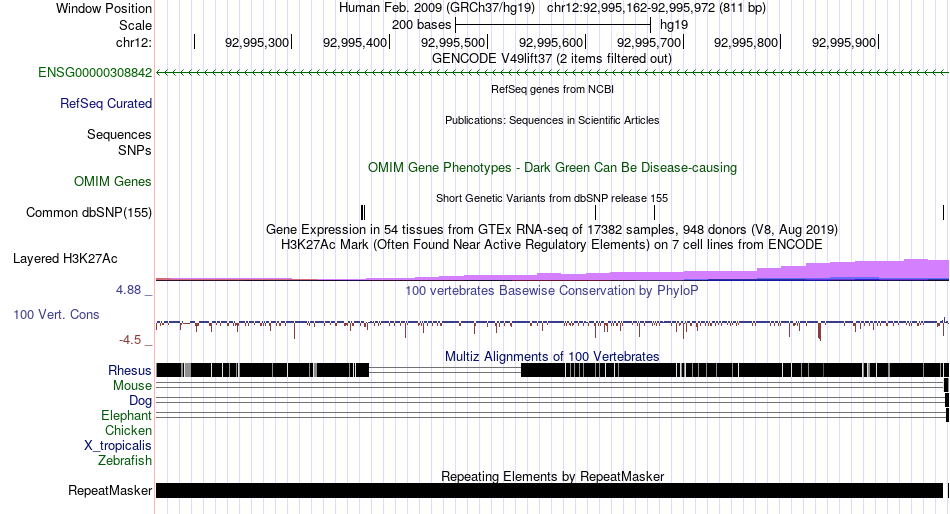Click the Common dbSNP(155) track label
The height and width of the screenshot is (514, 950).
[x=89, y=213]
